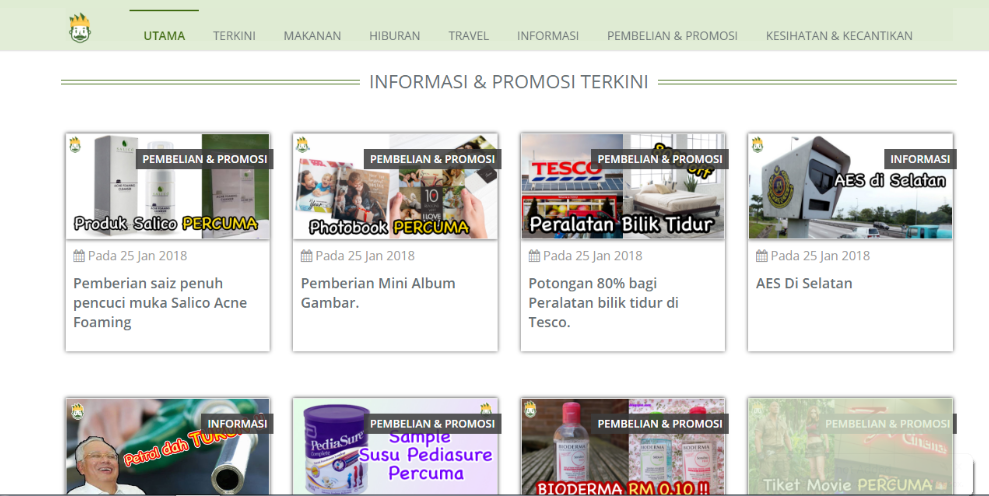Click small mascot watermark on Photobook thumbnail
This screenshot has height=496, width=989.
click(x=303, y=145)
